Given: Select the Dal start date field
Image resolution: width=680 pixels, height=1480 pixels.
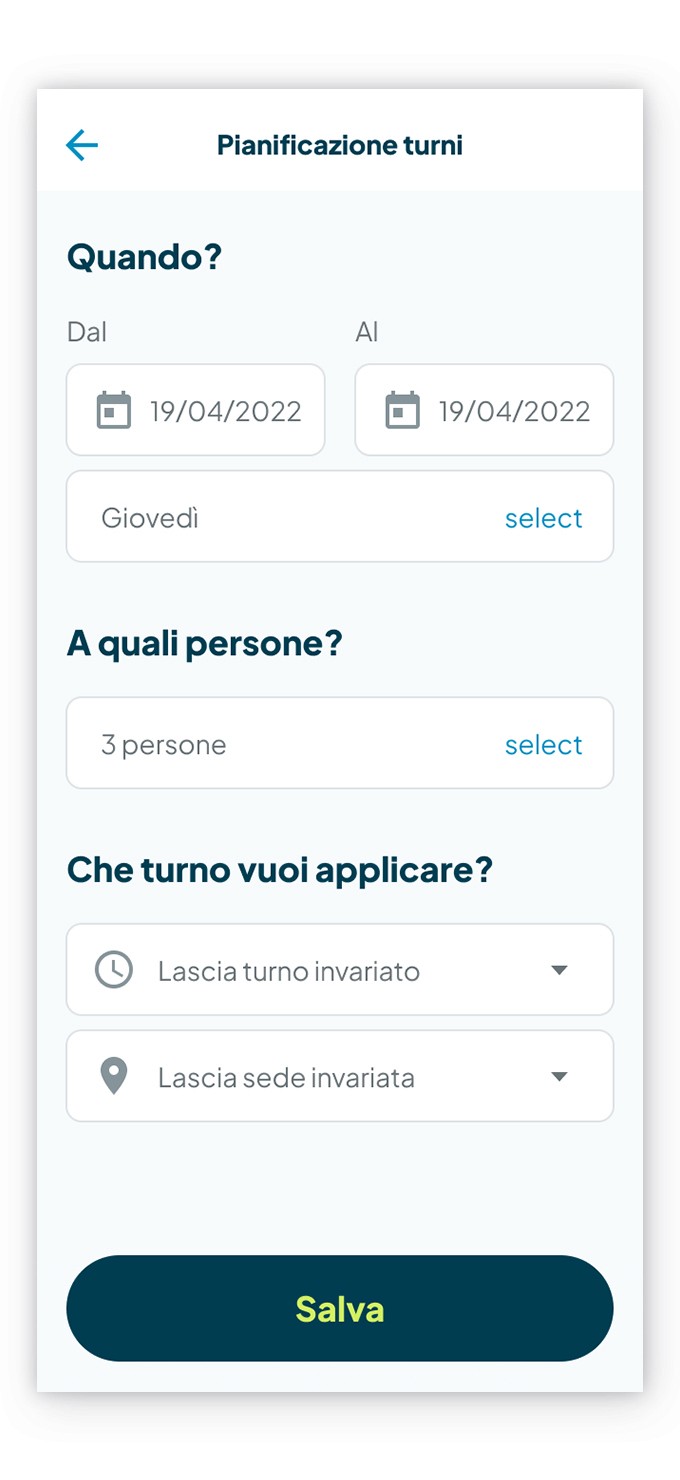Looking at the screenshot, I should pyautogui.click(x=195, y=409).
